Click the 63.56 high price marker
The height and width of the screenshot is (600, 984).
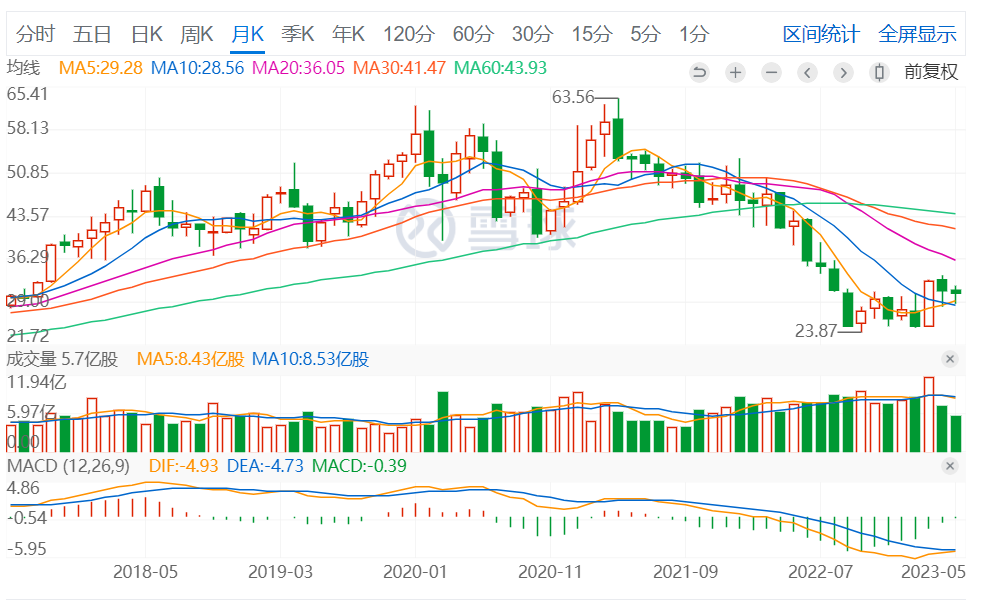pyautogui.click(x=573, y=97)
